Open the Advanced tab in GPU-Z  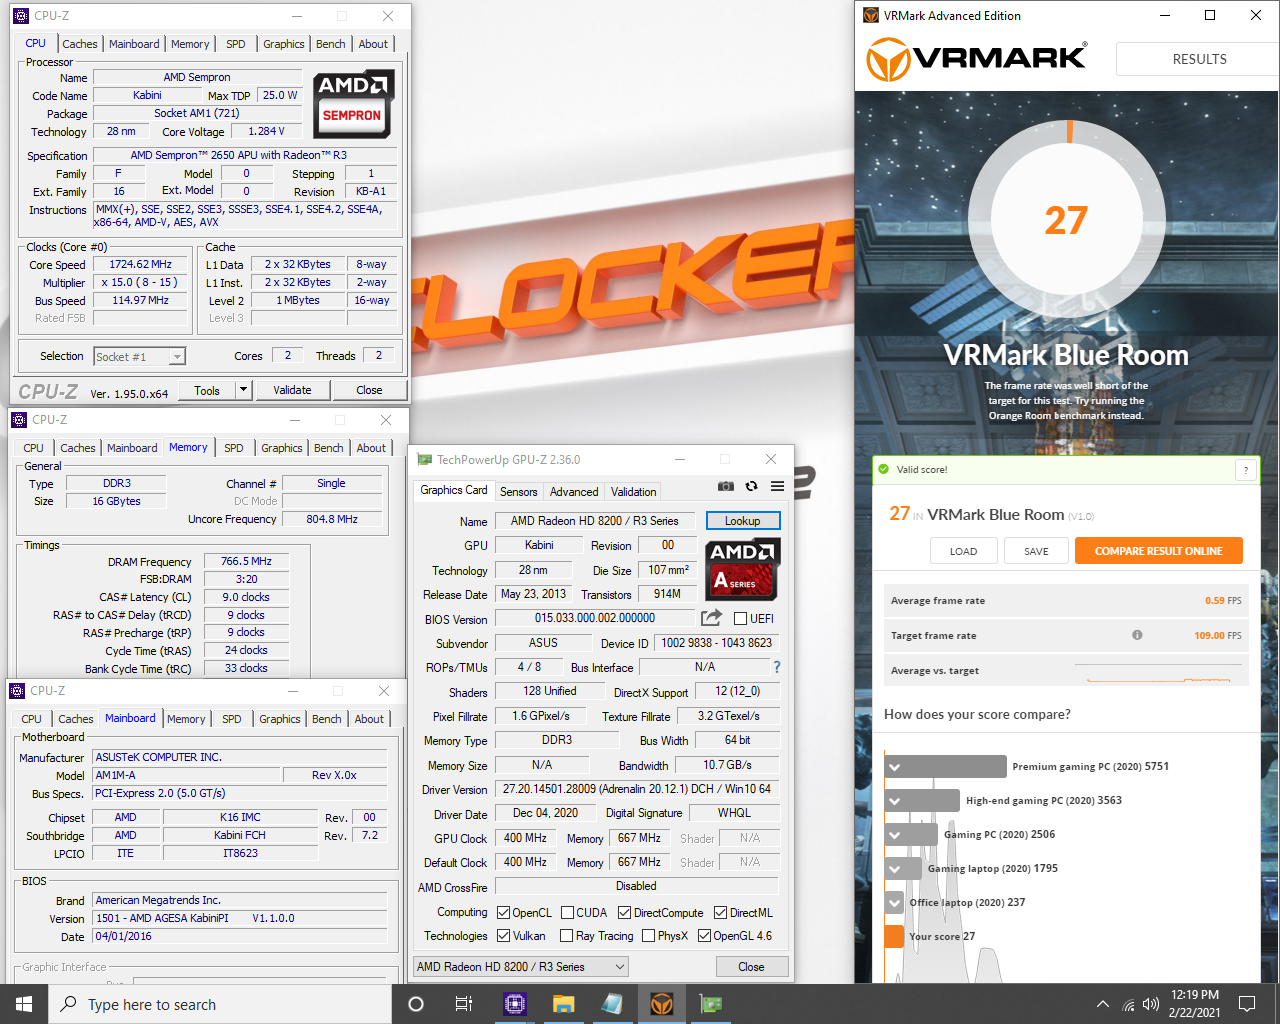pos(574,492)
